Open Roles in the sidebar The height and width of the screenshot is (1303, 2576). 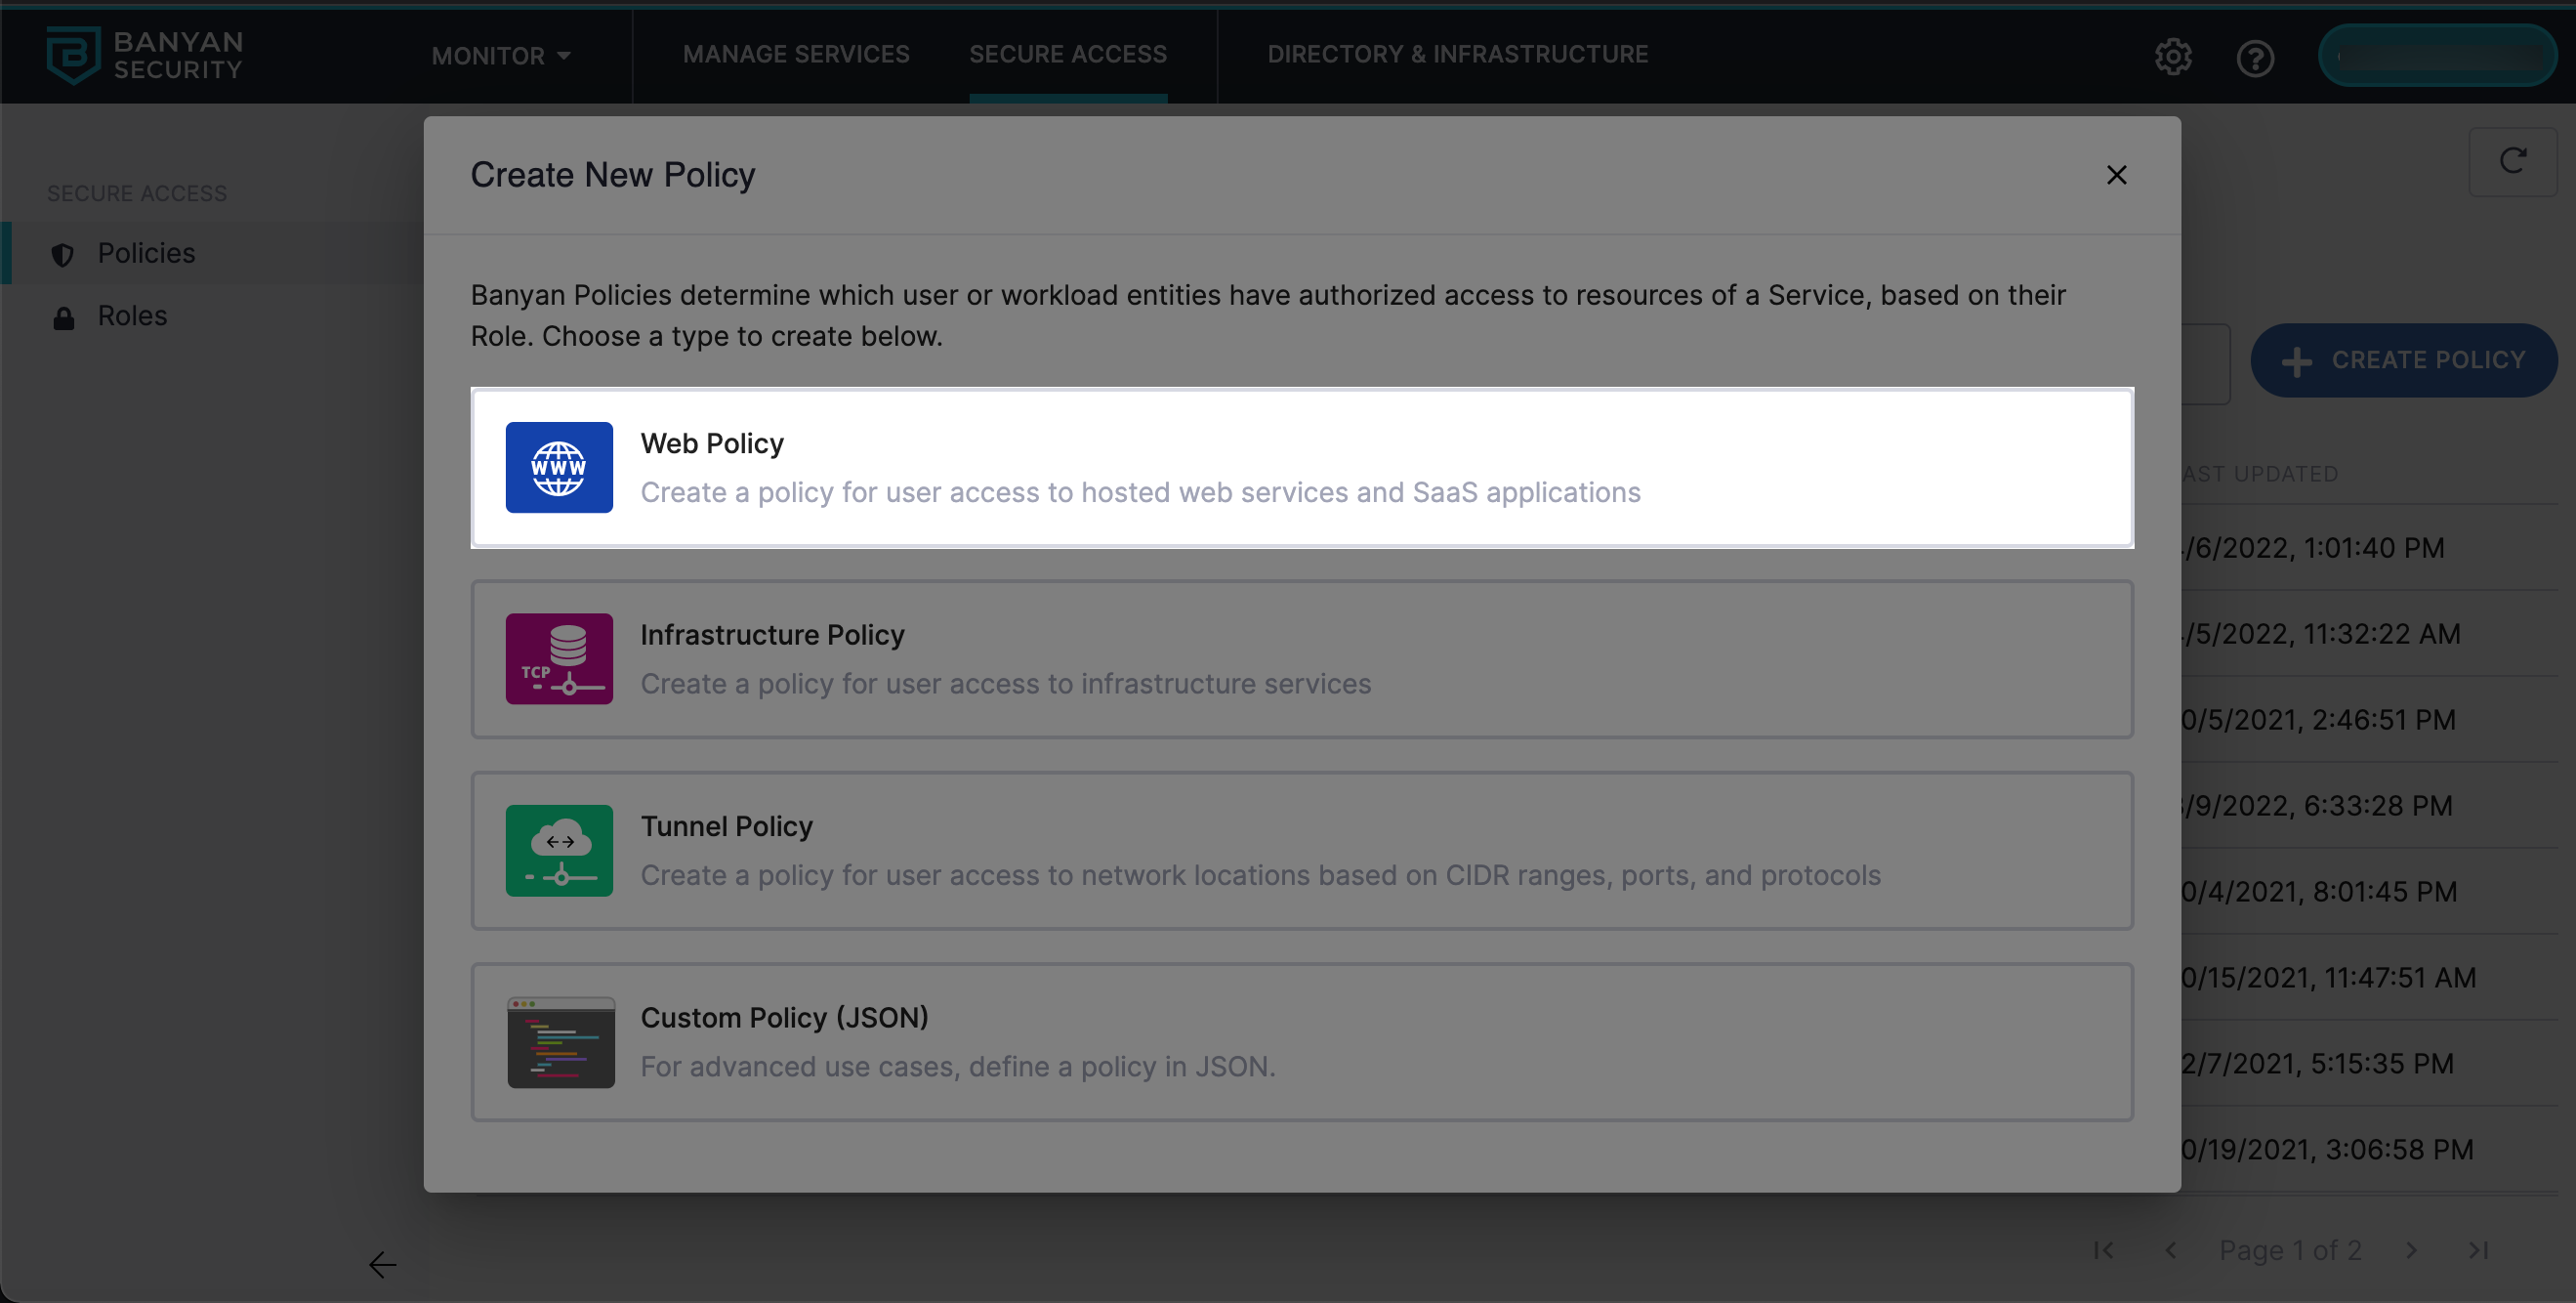tap(132, 316)
